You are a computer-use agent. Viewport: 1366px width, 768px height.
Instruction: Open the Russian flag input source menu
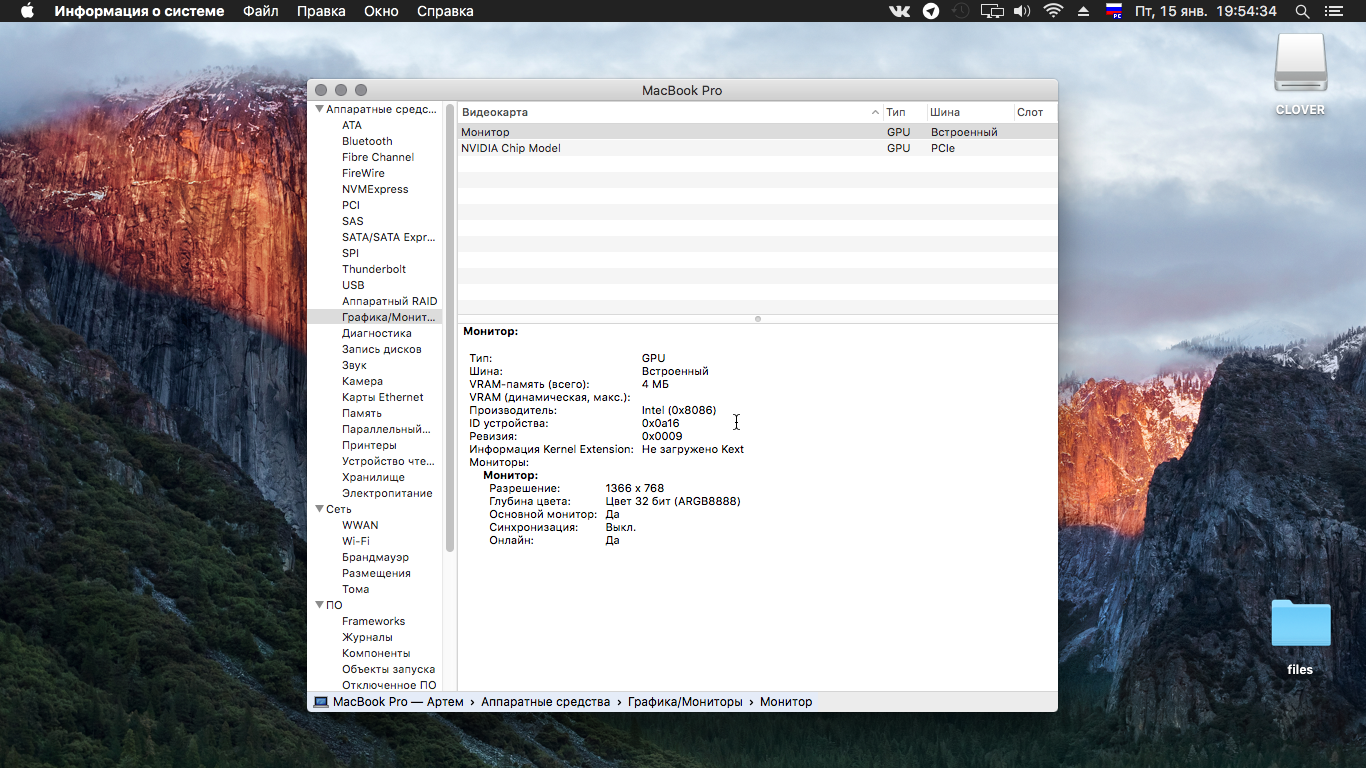[1114, 11]
